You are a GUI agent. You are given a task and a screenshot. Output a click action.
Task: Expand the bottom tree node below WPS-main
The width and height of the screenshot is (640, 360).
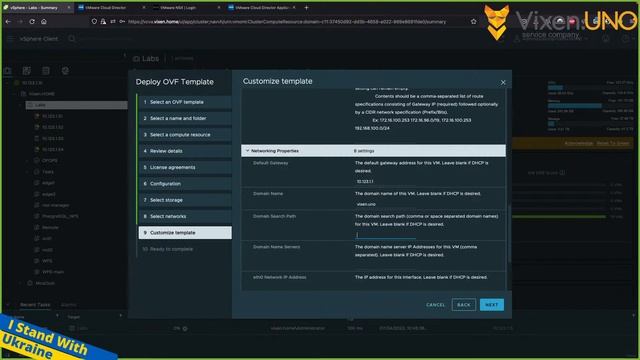20,283
